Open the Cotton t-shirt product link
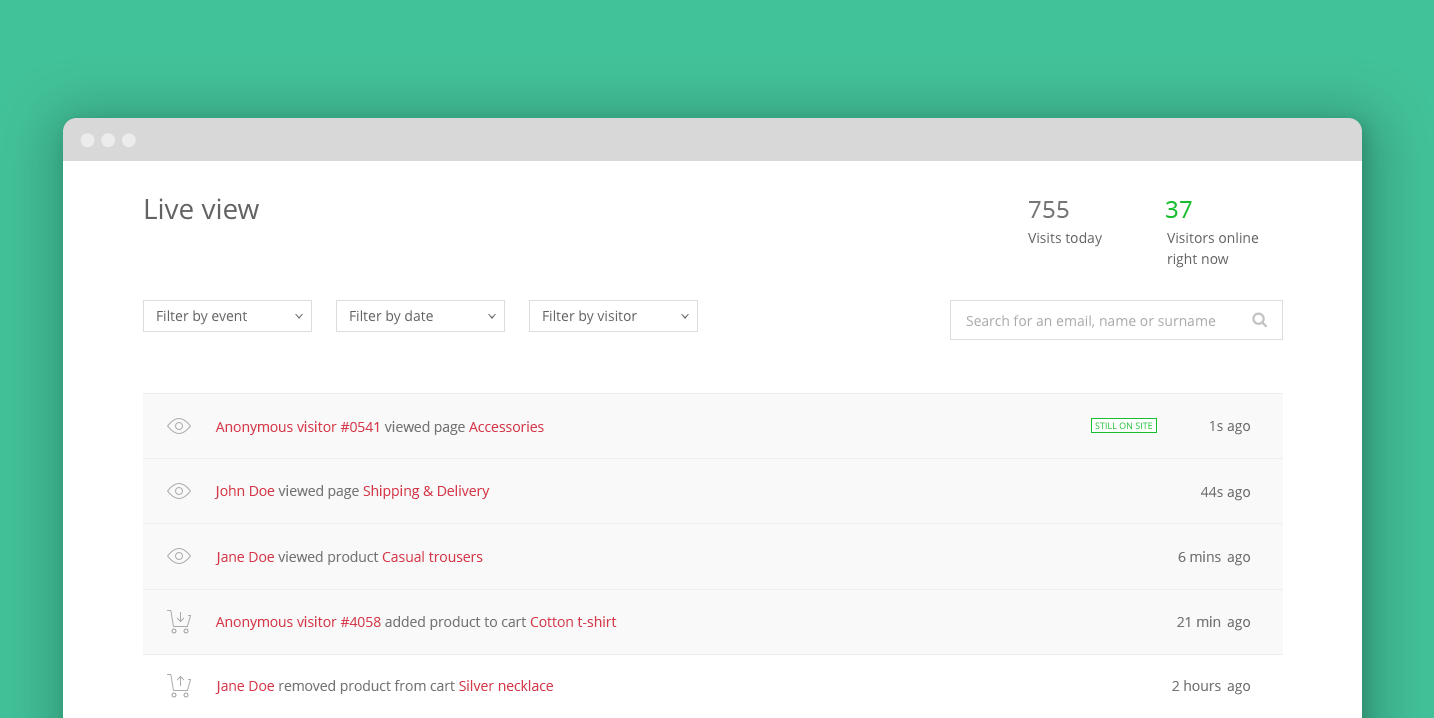 (x=573, y=621)
